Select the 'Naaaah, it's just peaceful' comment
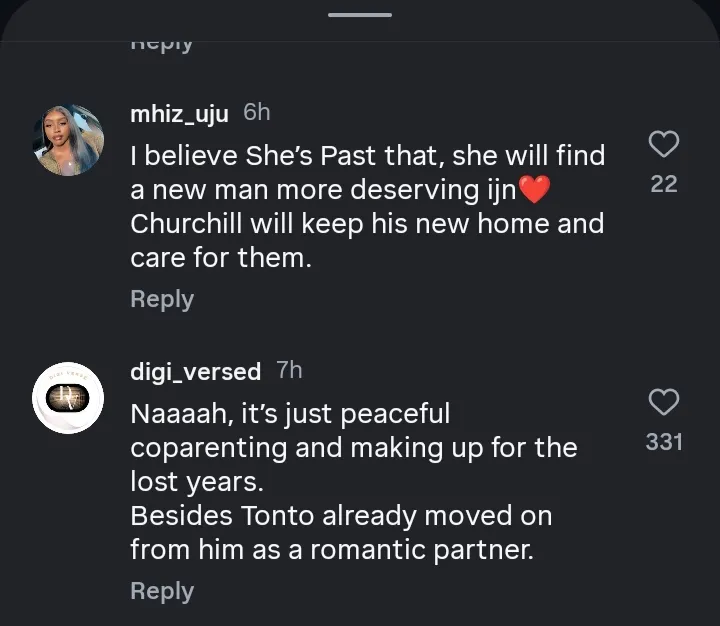Viewport: 720px width, 626px height. coord(290,413)
